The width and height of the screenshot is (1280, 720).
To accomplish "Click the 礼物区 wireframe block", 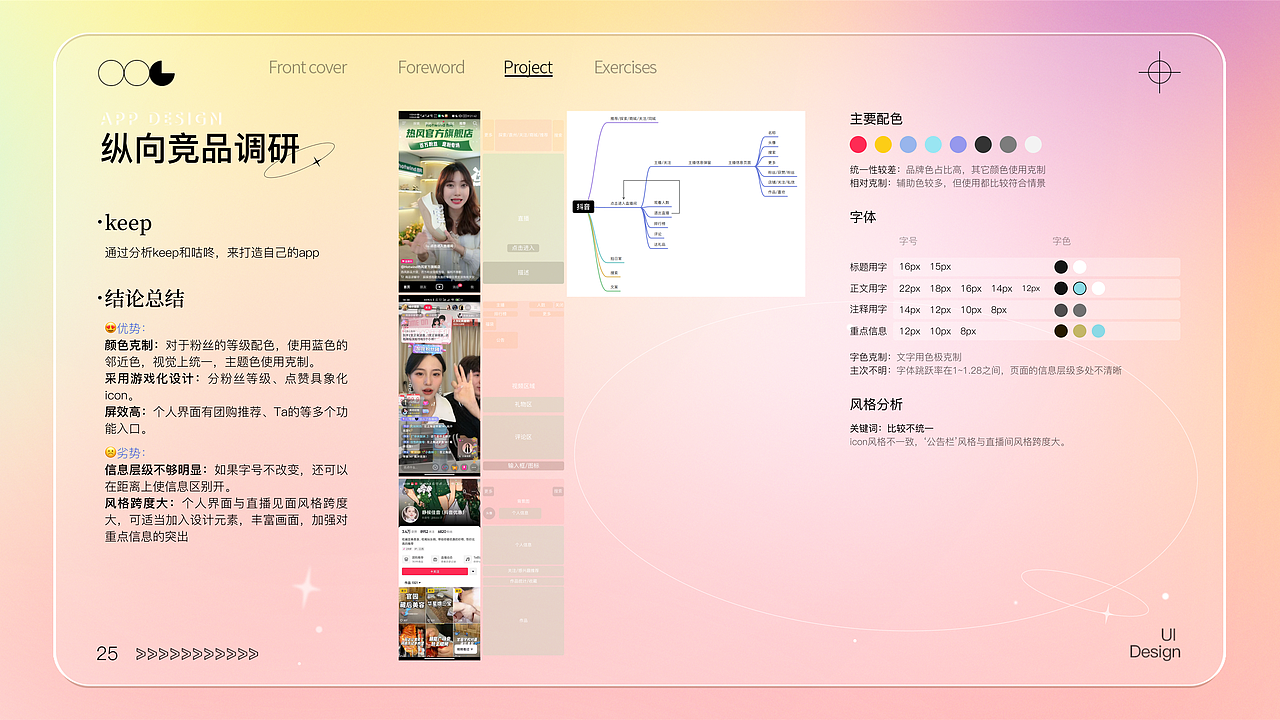I will [523, 404].
